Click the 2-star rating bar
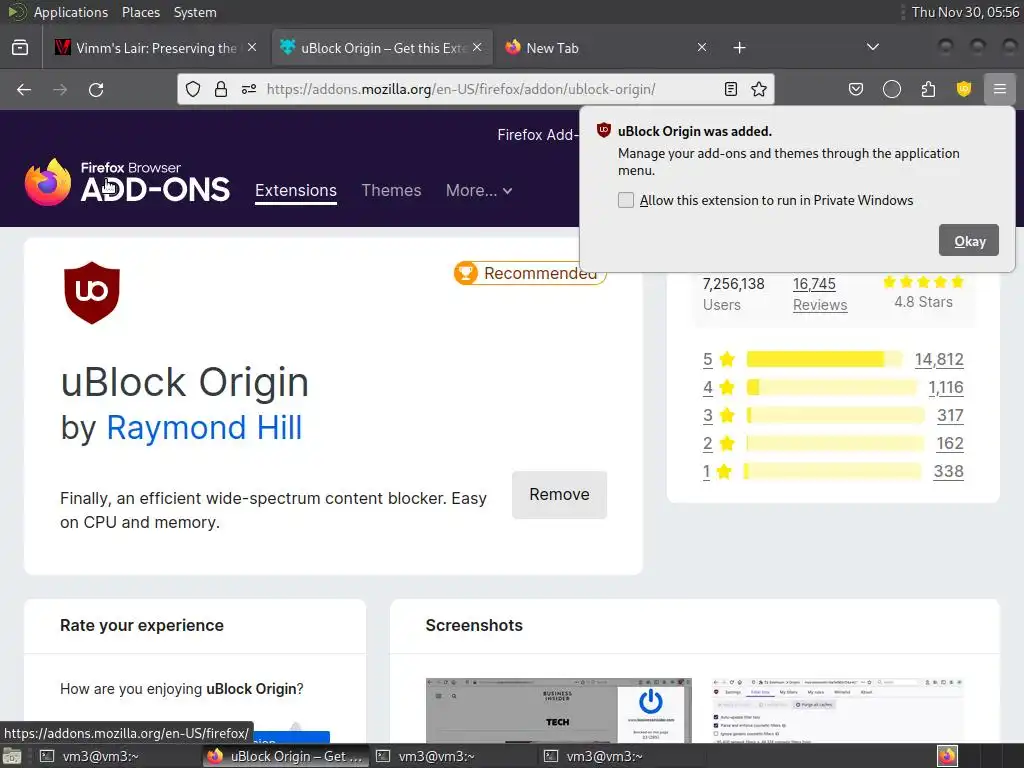 point(835,443)
